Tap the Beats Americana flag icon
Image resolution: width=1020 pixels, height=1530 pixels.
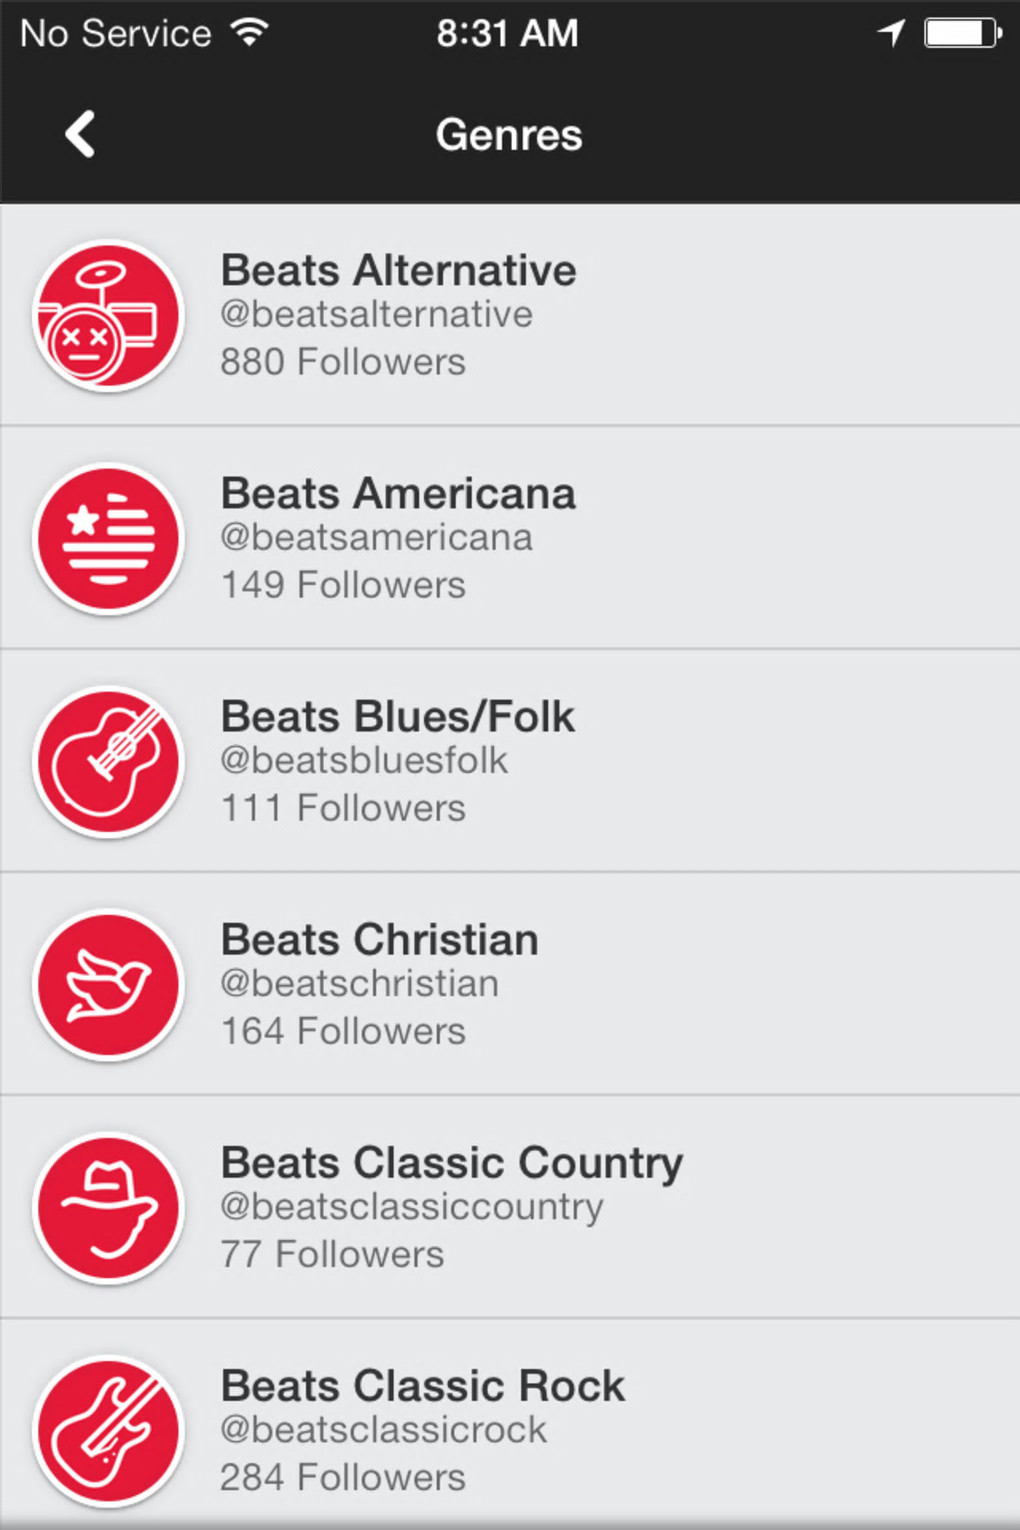(108, 539)
